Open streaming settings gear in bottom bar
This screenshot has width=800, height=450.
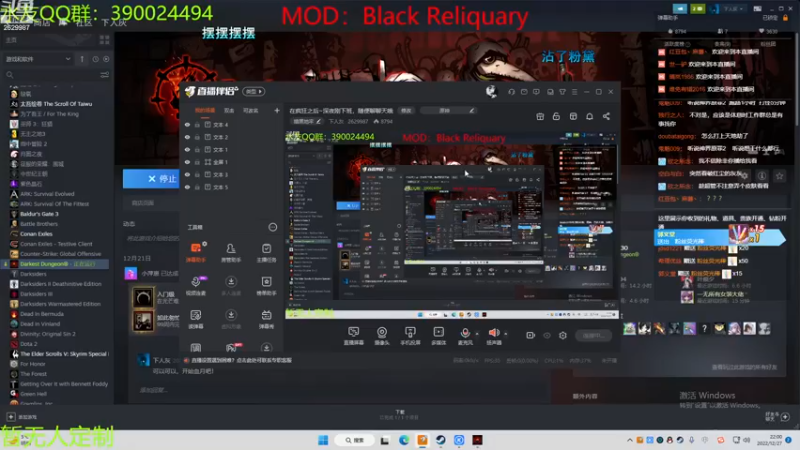pyautogui.click(x=563, y=335)
